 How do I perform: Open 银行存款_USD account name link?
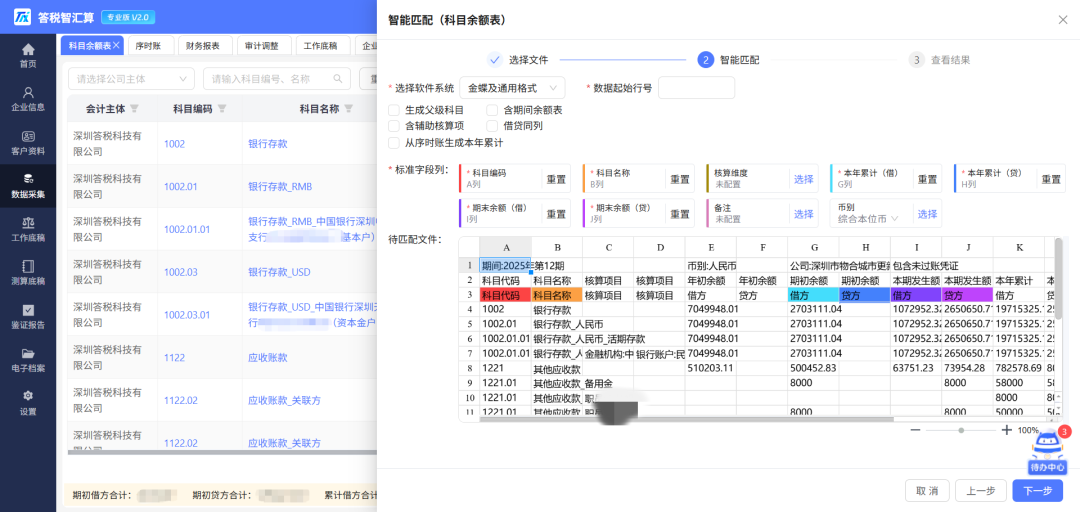[279, 272]
